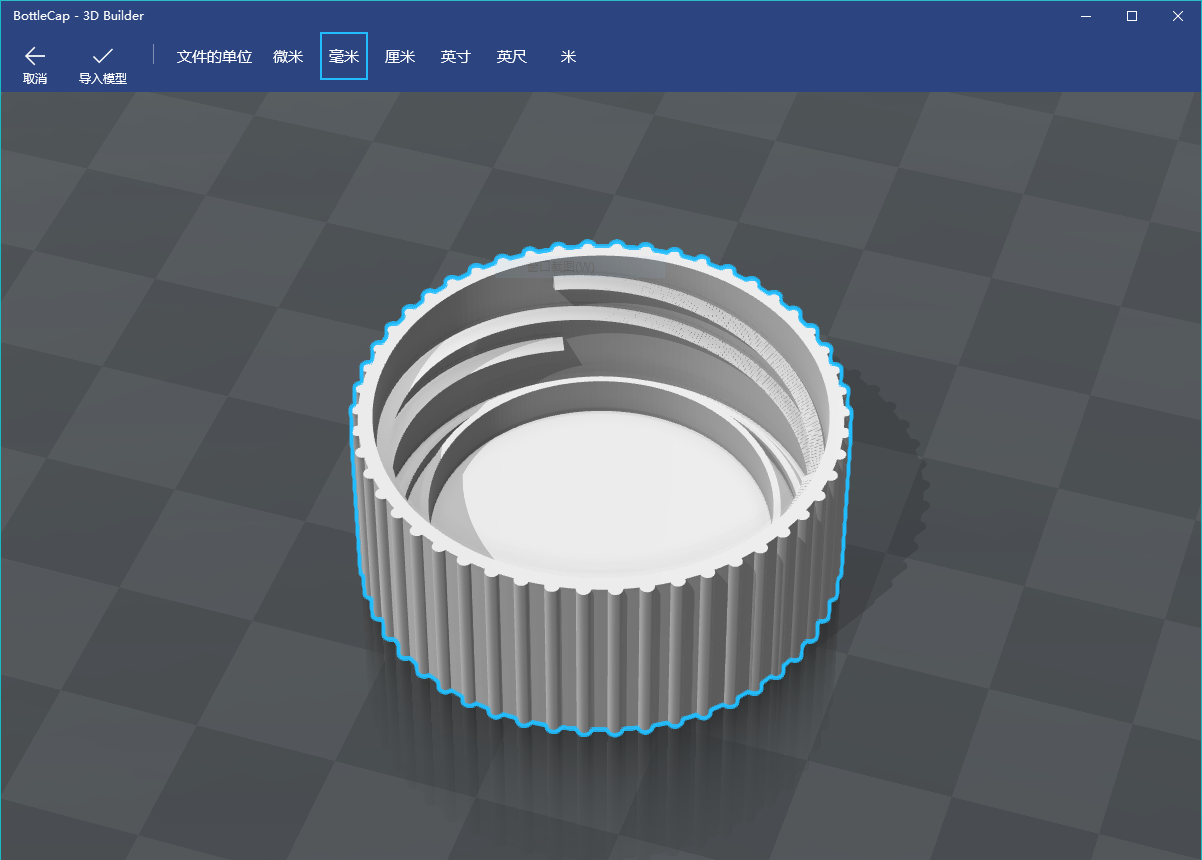Image resolution: width=1202 pixels, height=860 pixels.
Task: Close the 3D Builder window
Action: tap(1178, 16)
